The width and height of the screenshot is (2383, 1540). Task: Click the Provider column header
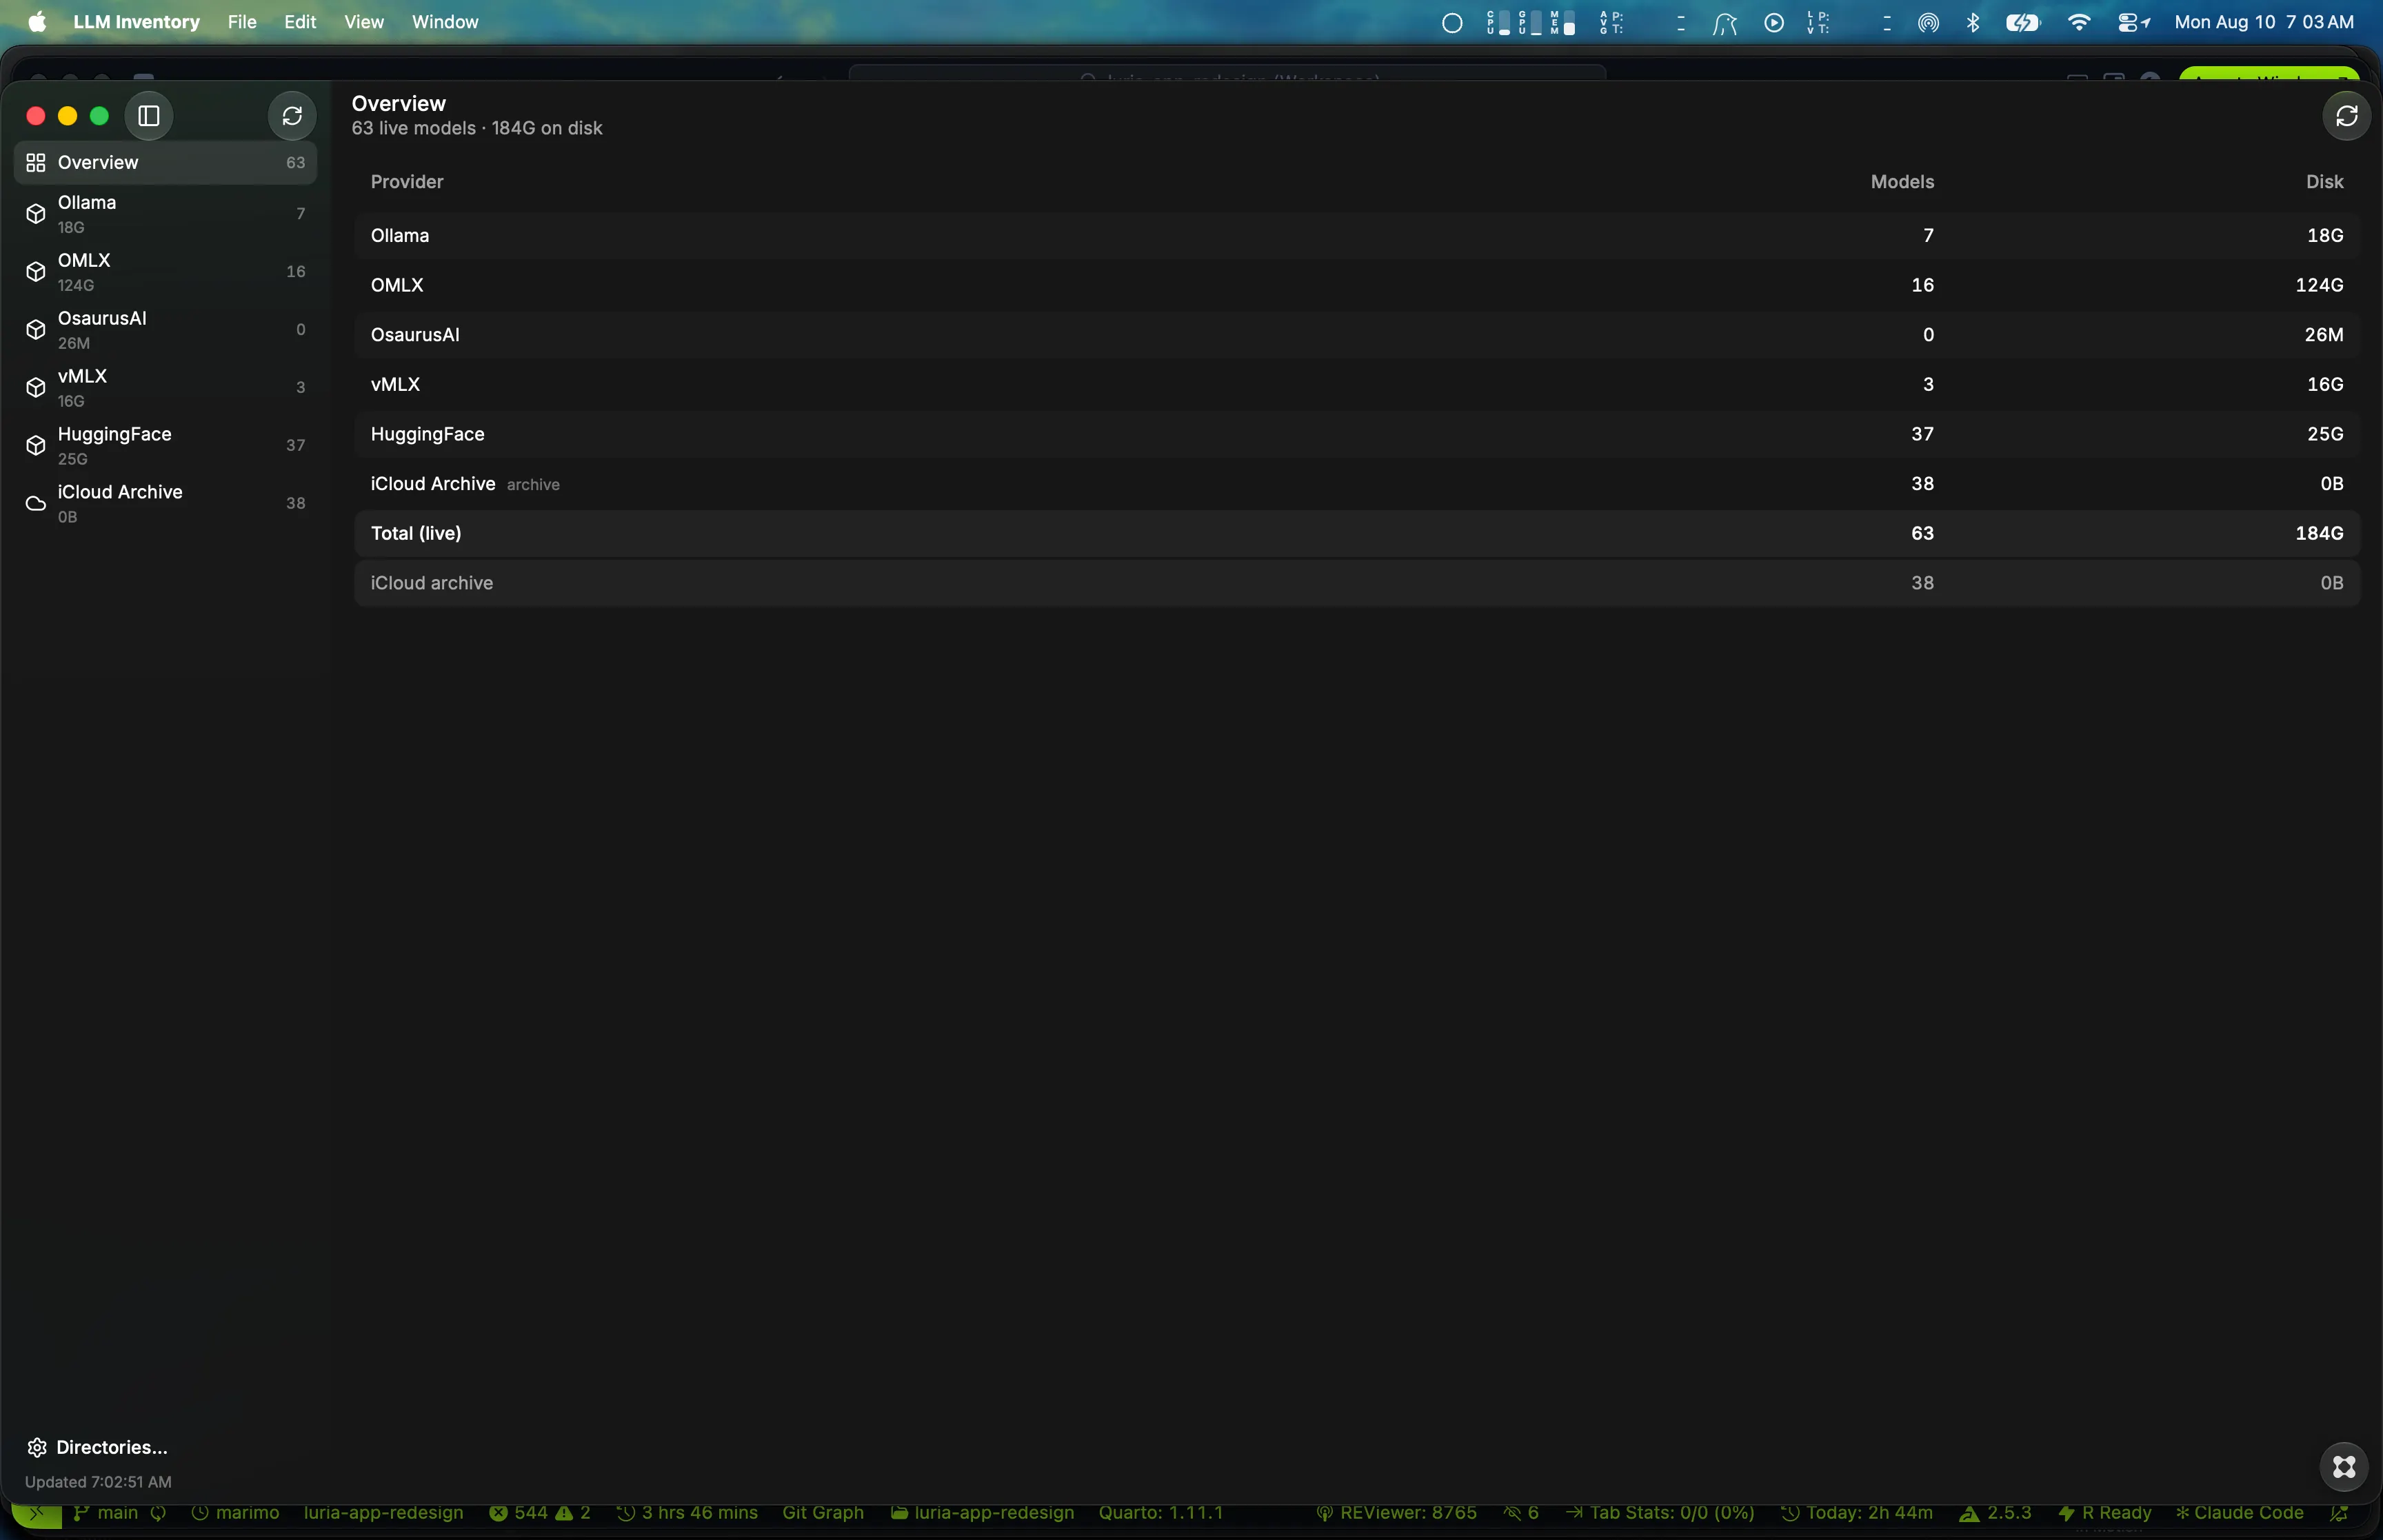(407, 182)
